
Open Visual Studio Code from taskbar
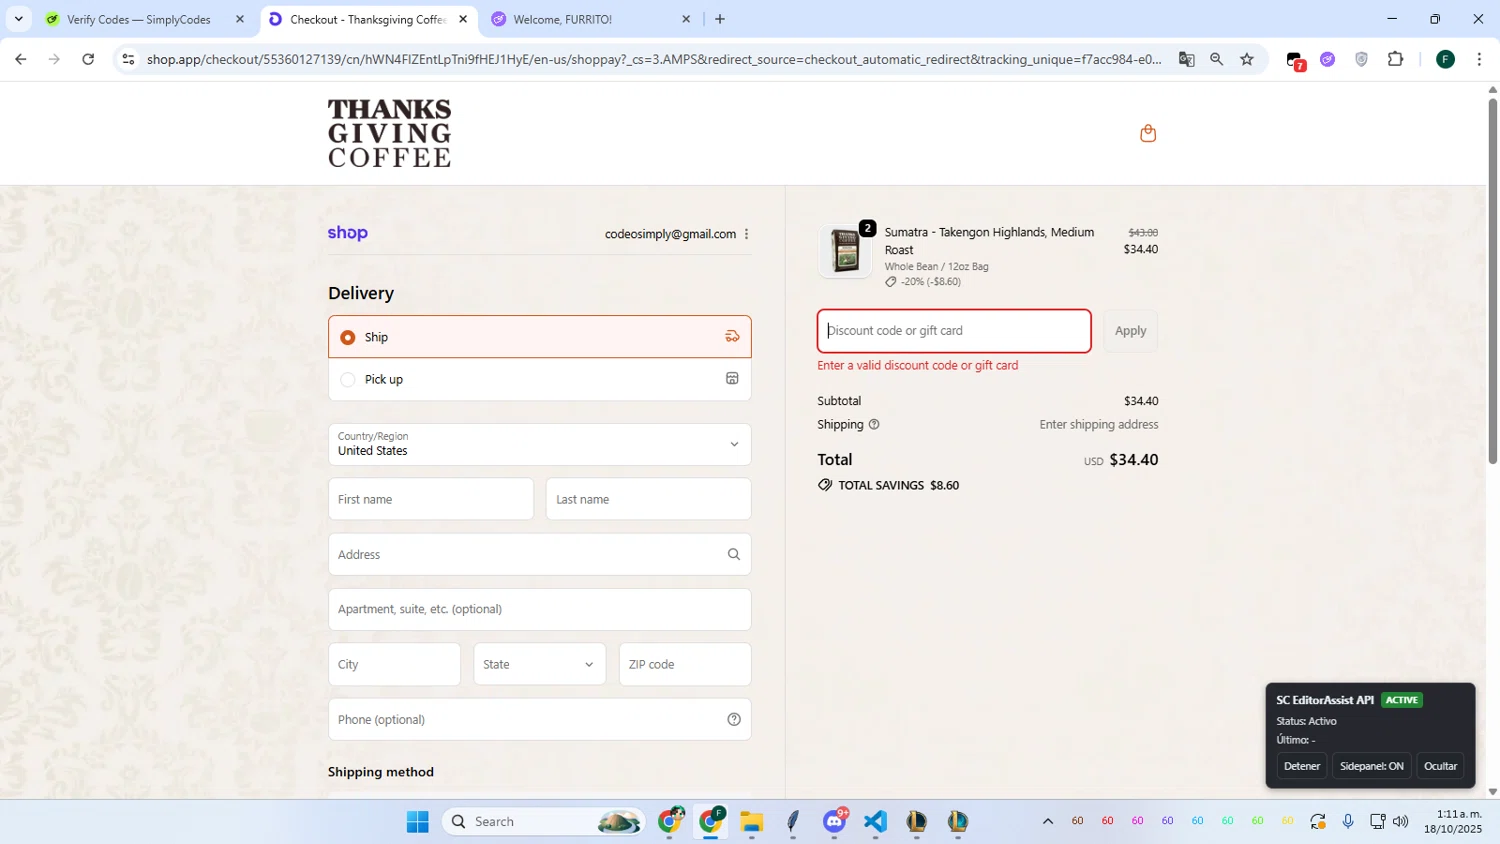point(875,821)
